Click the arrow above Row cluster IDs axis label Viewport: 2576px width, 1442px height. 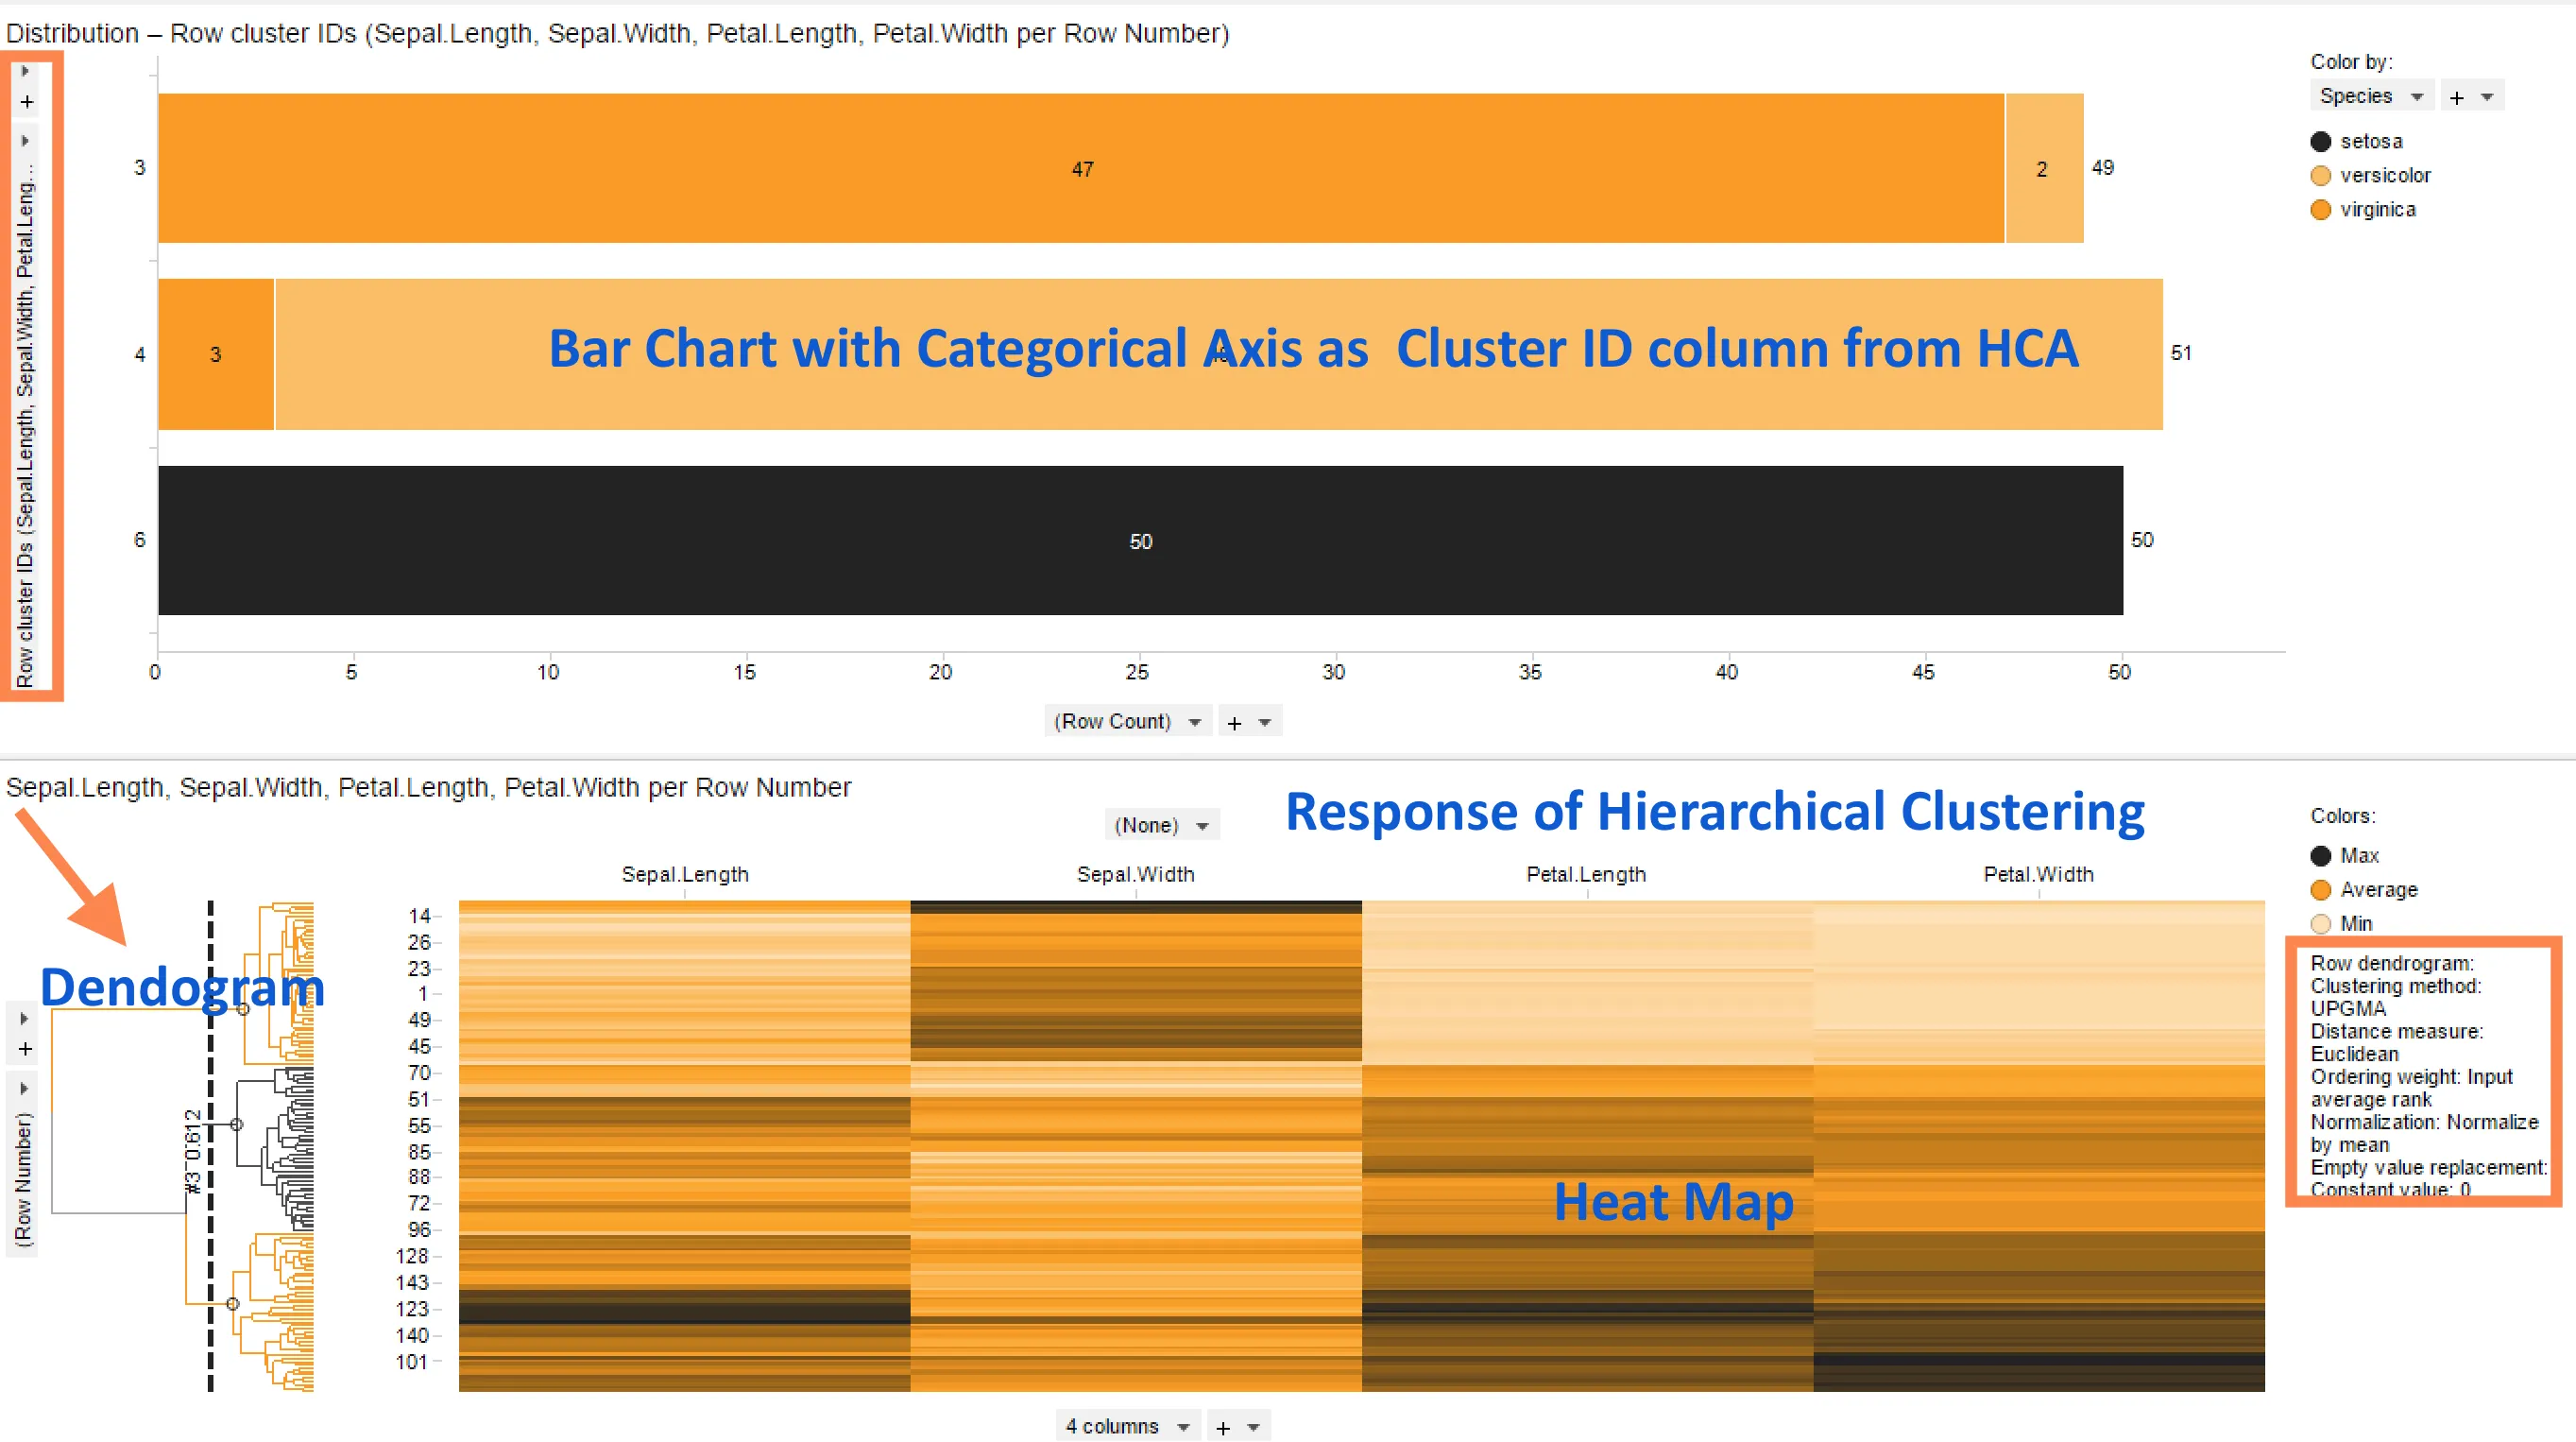(25, 141)
